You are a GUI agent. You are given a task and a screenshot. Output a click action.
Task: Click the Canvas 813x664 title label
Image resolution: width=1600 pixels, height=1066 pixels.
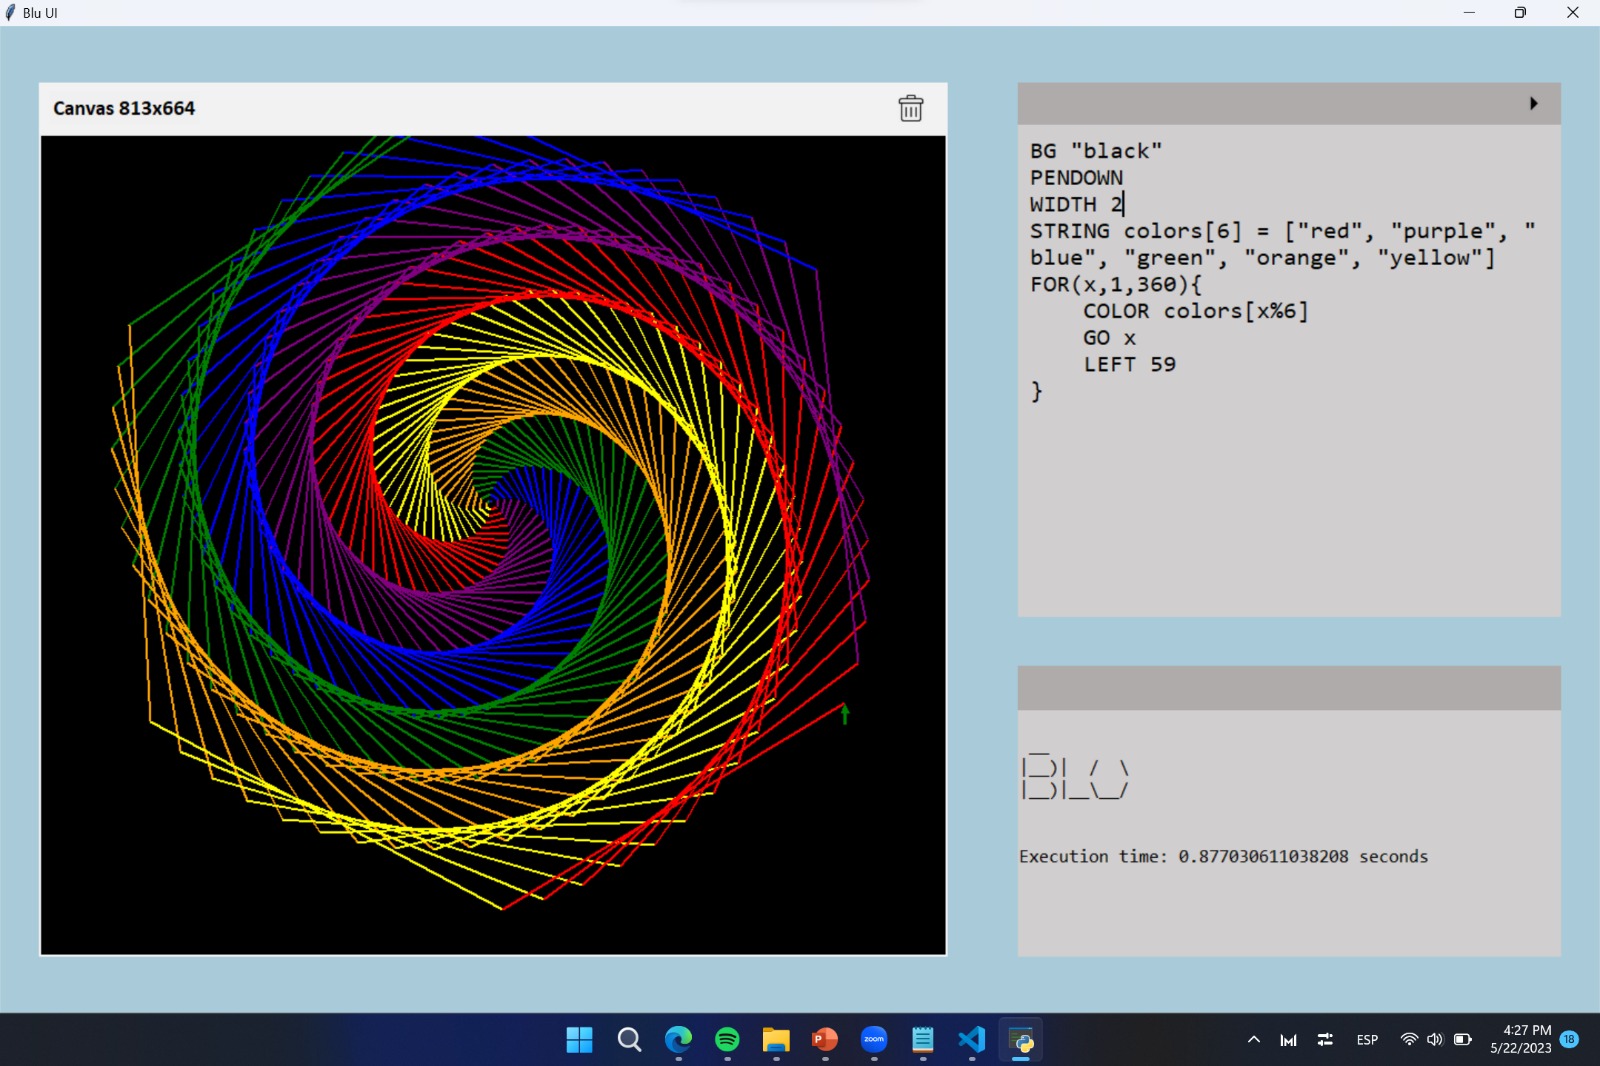click(x=124, y=108)
